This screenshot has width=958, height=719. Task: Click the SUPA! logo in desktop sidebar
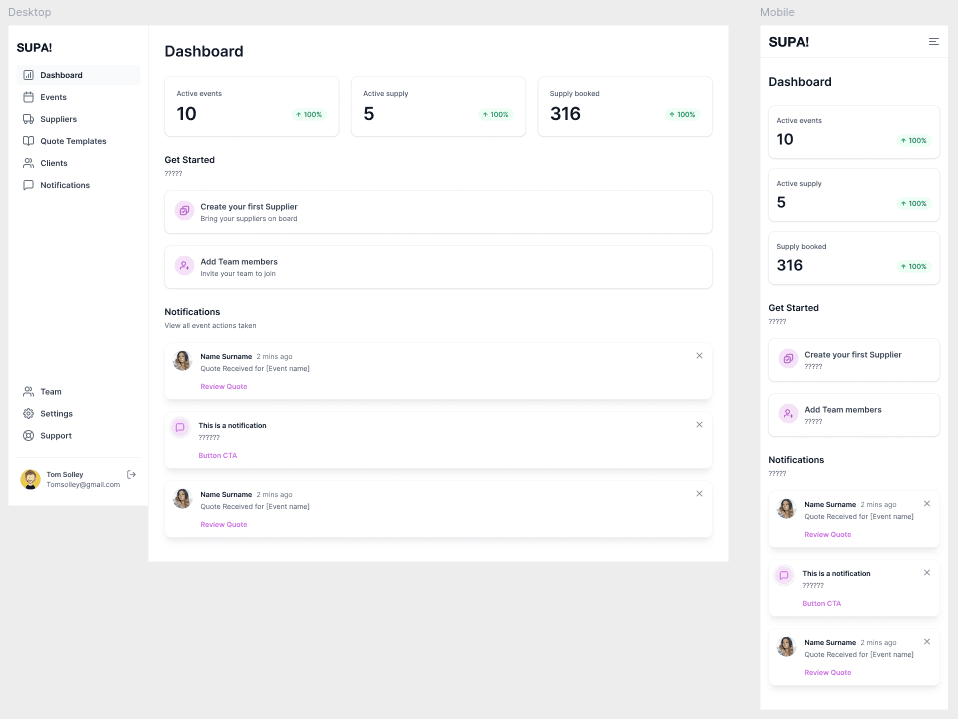(34, 48)
